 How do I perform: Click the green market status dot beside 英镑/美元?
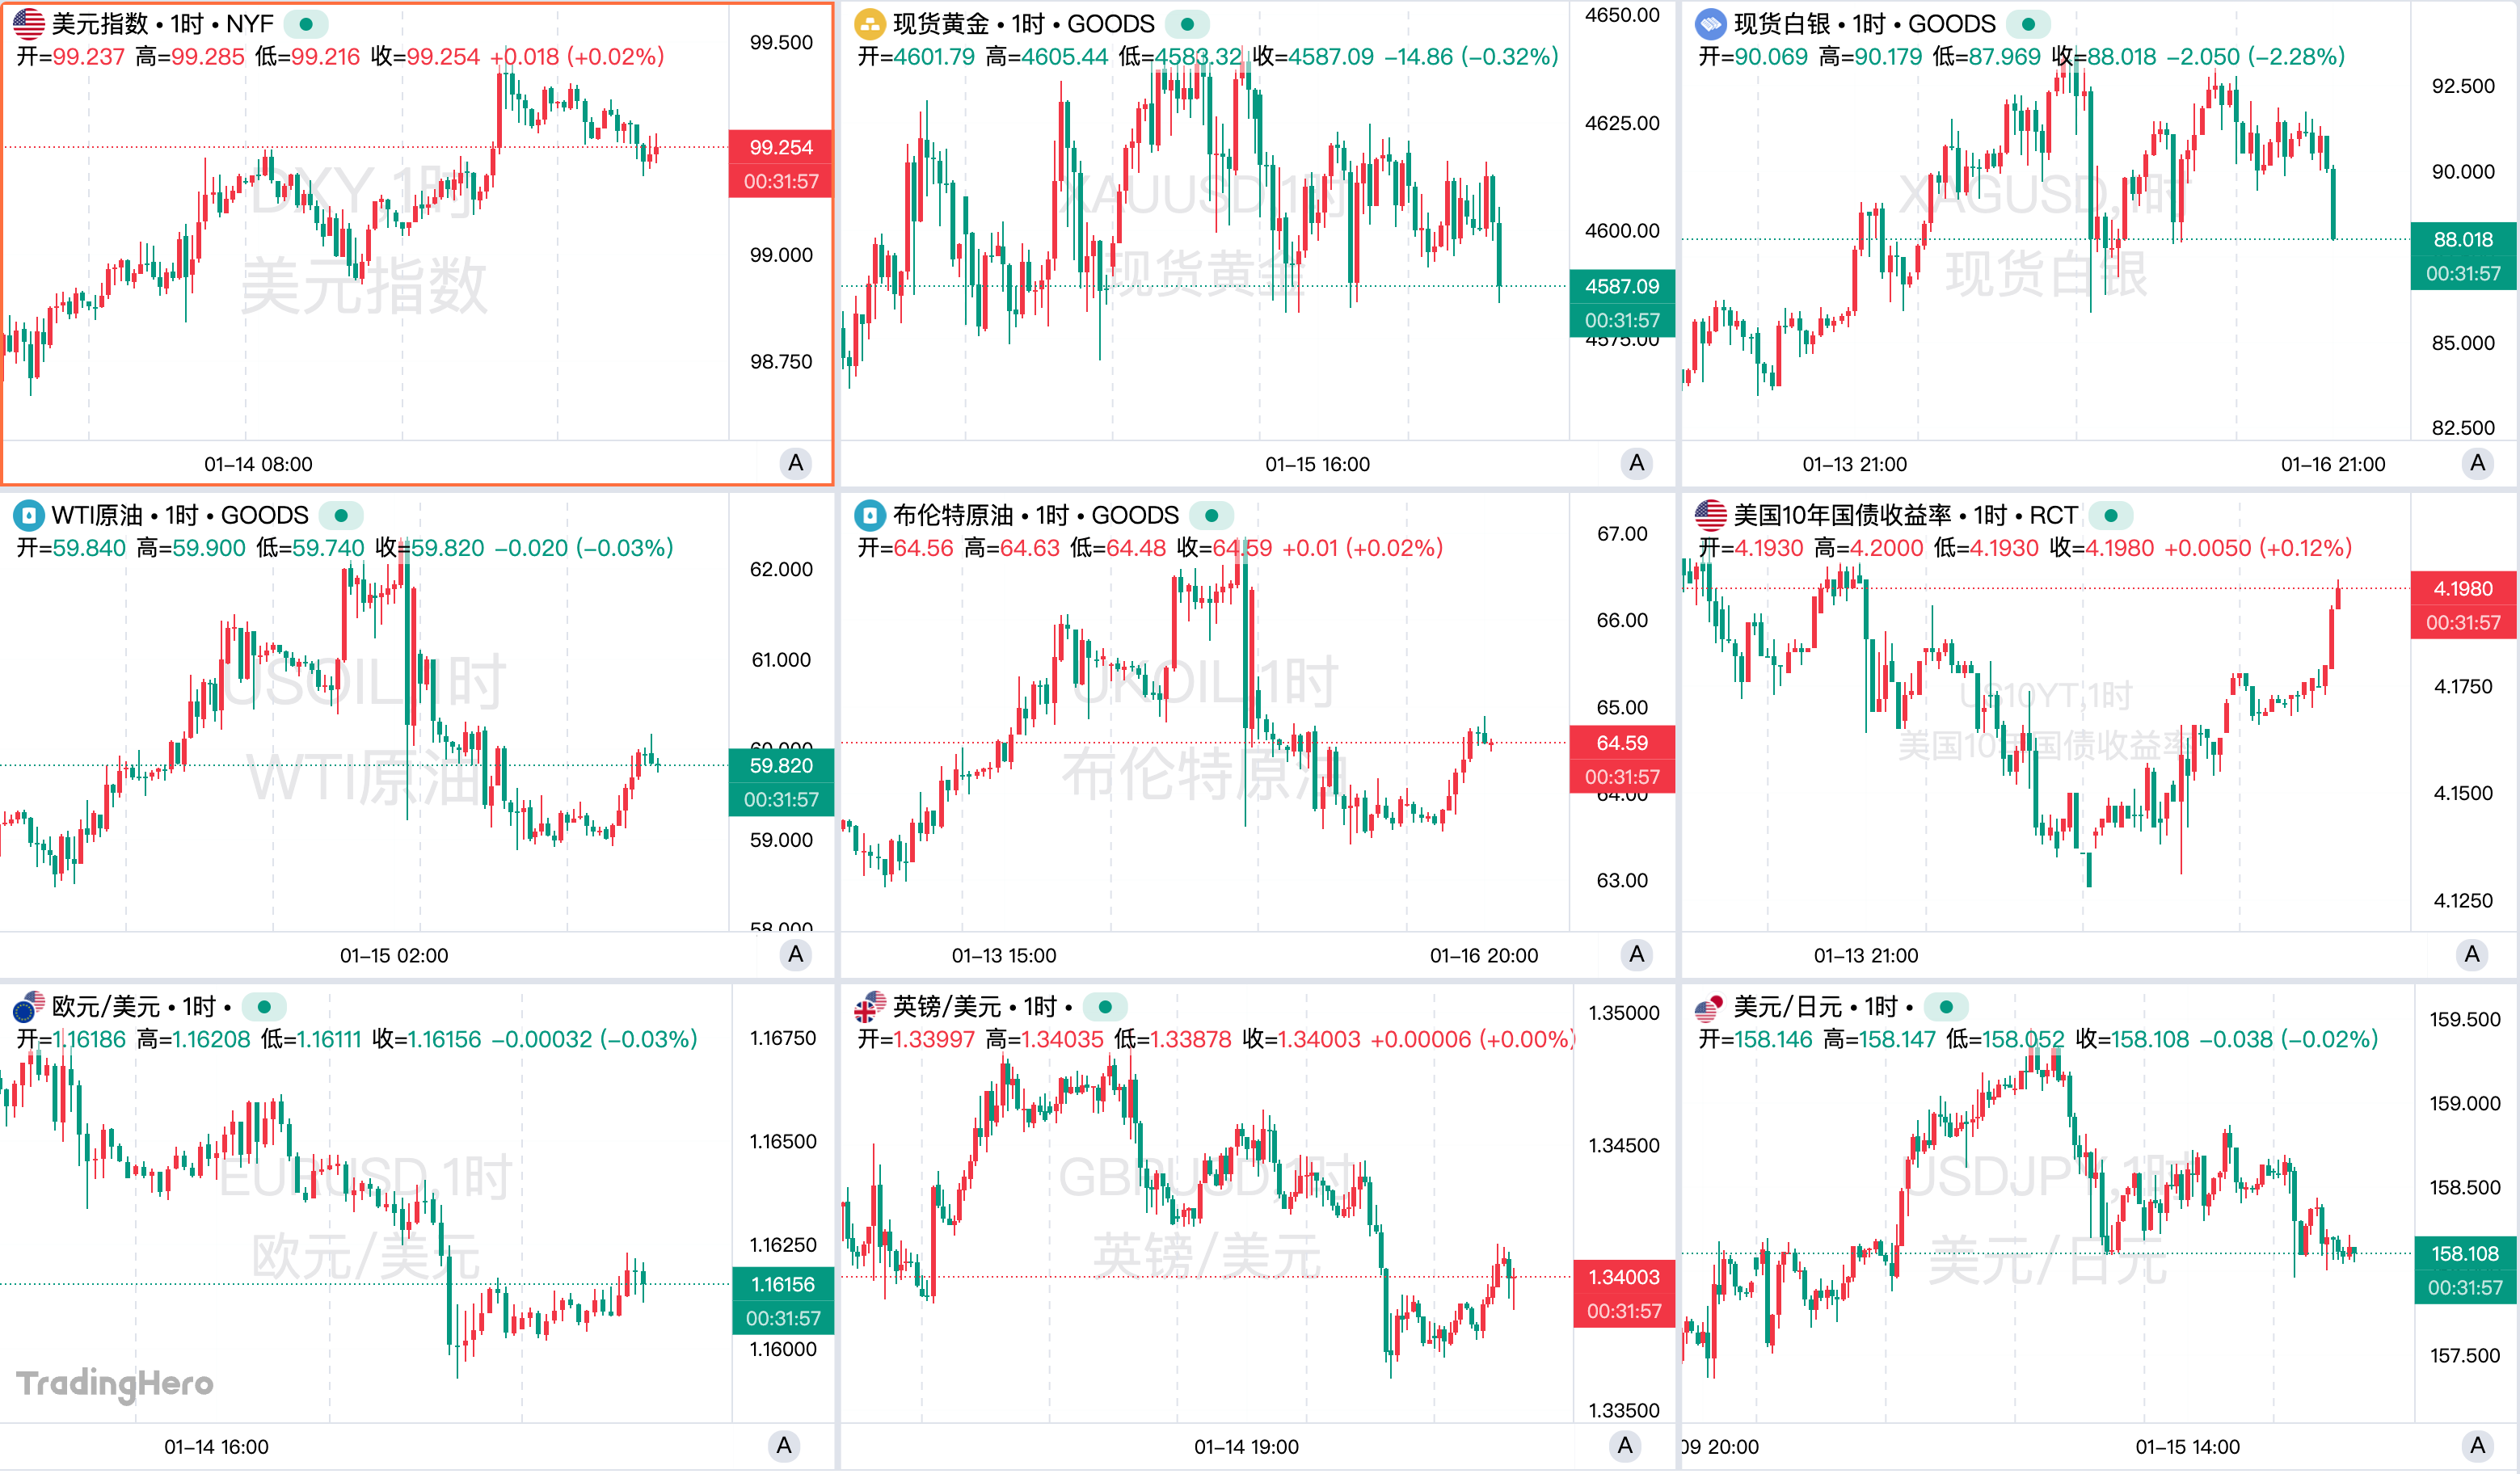(x=1105, y=1007)
